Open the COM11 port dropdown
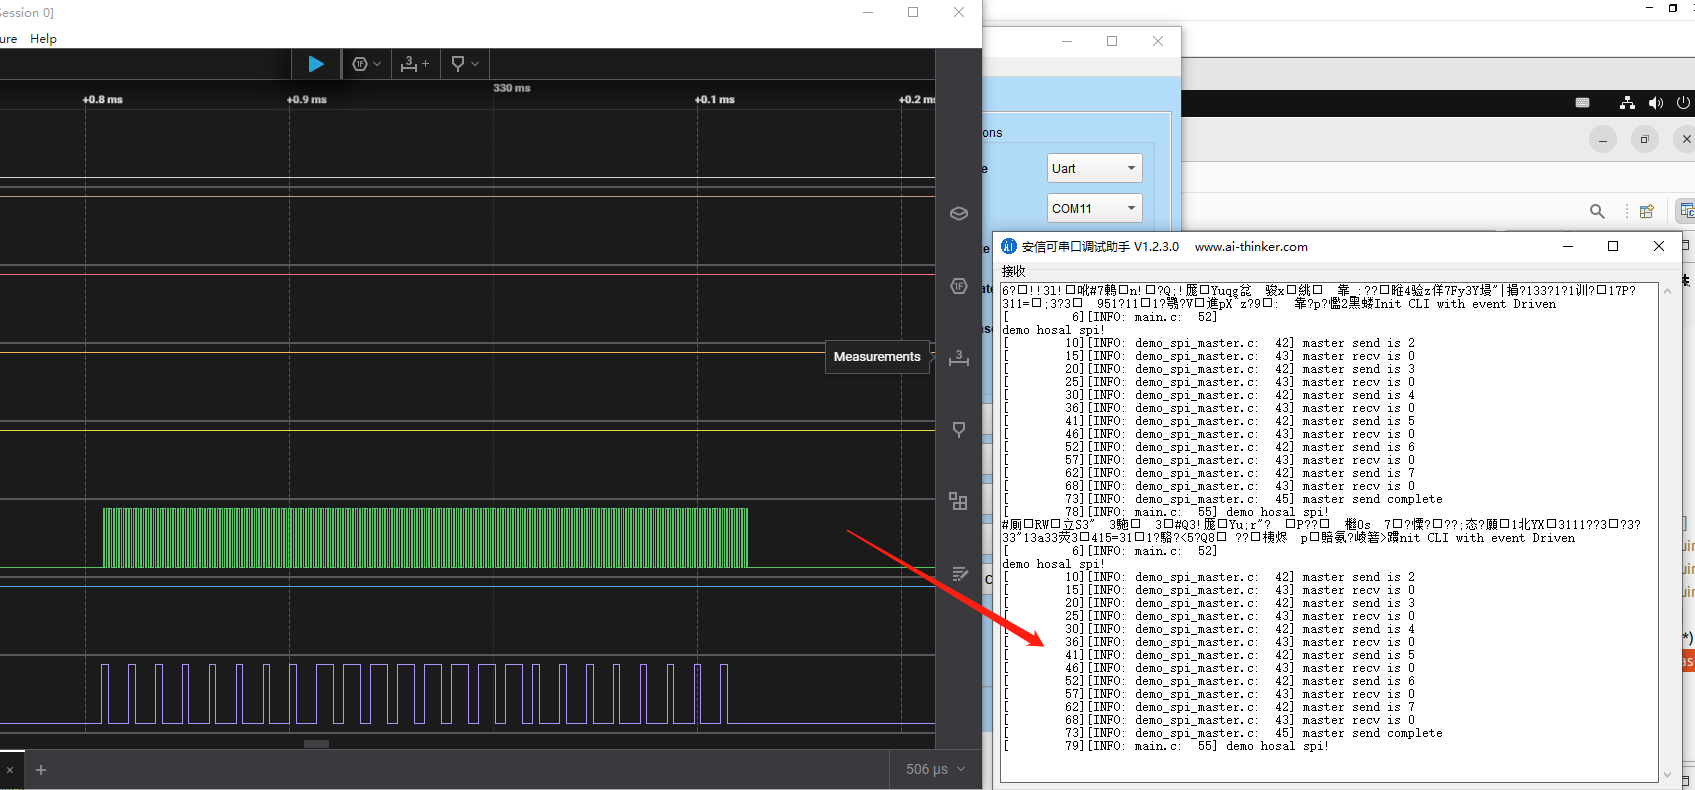 click(1095, 208)
